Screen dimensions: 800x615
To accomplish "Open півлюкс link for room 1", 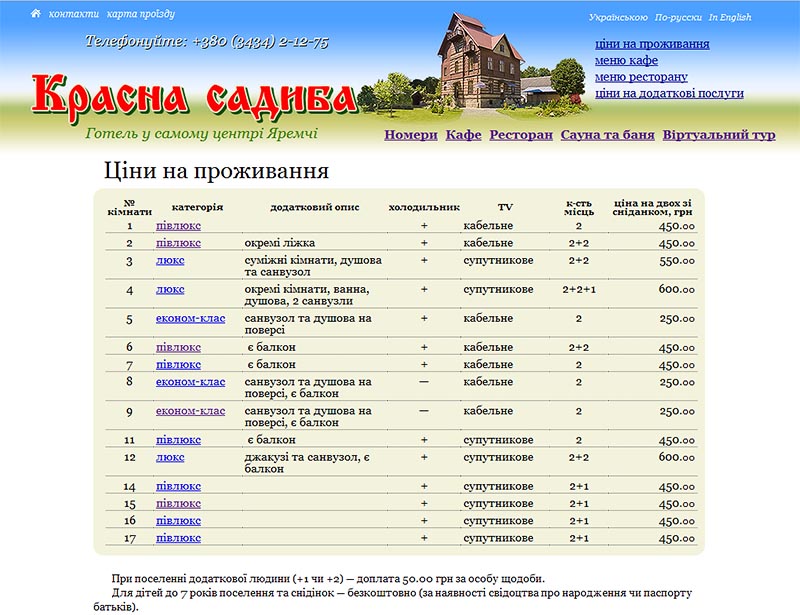I will [178, 226].
